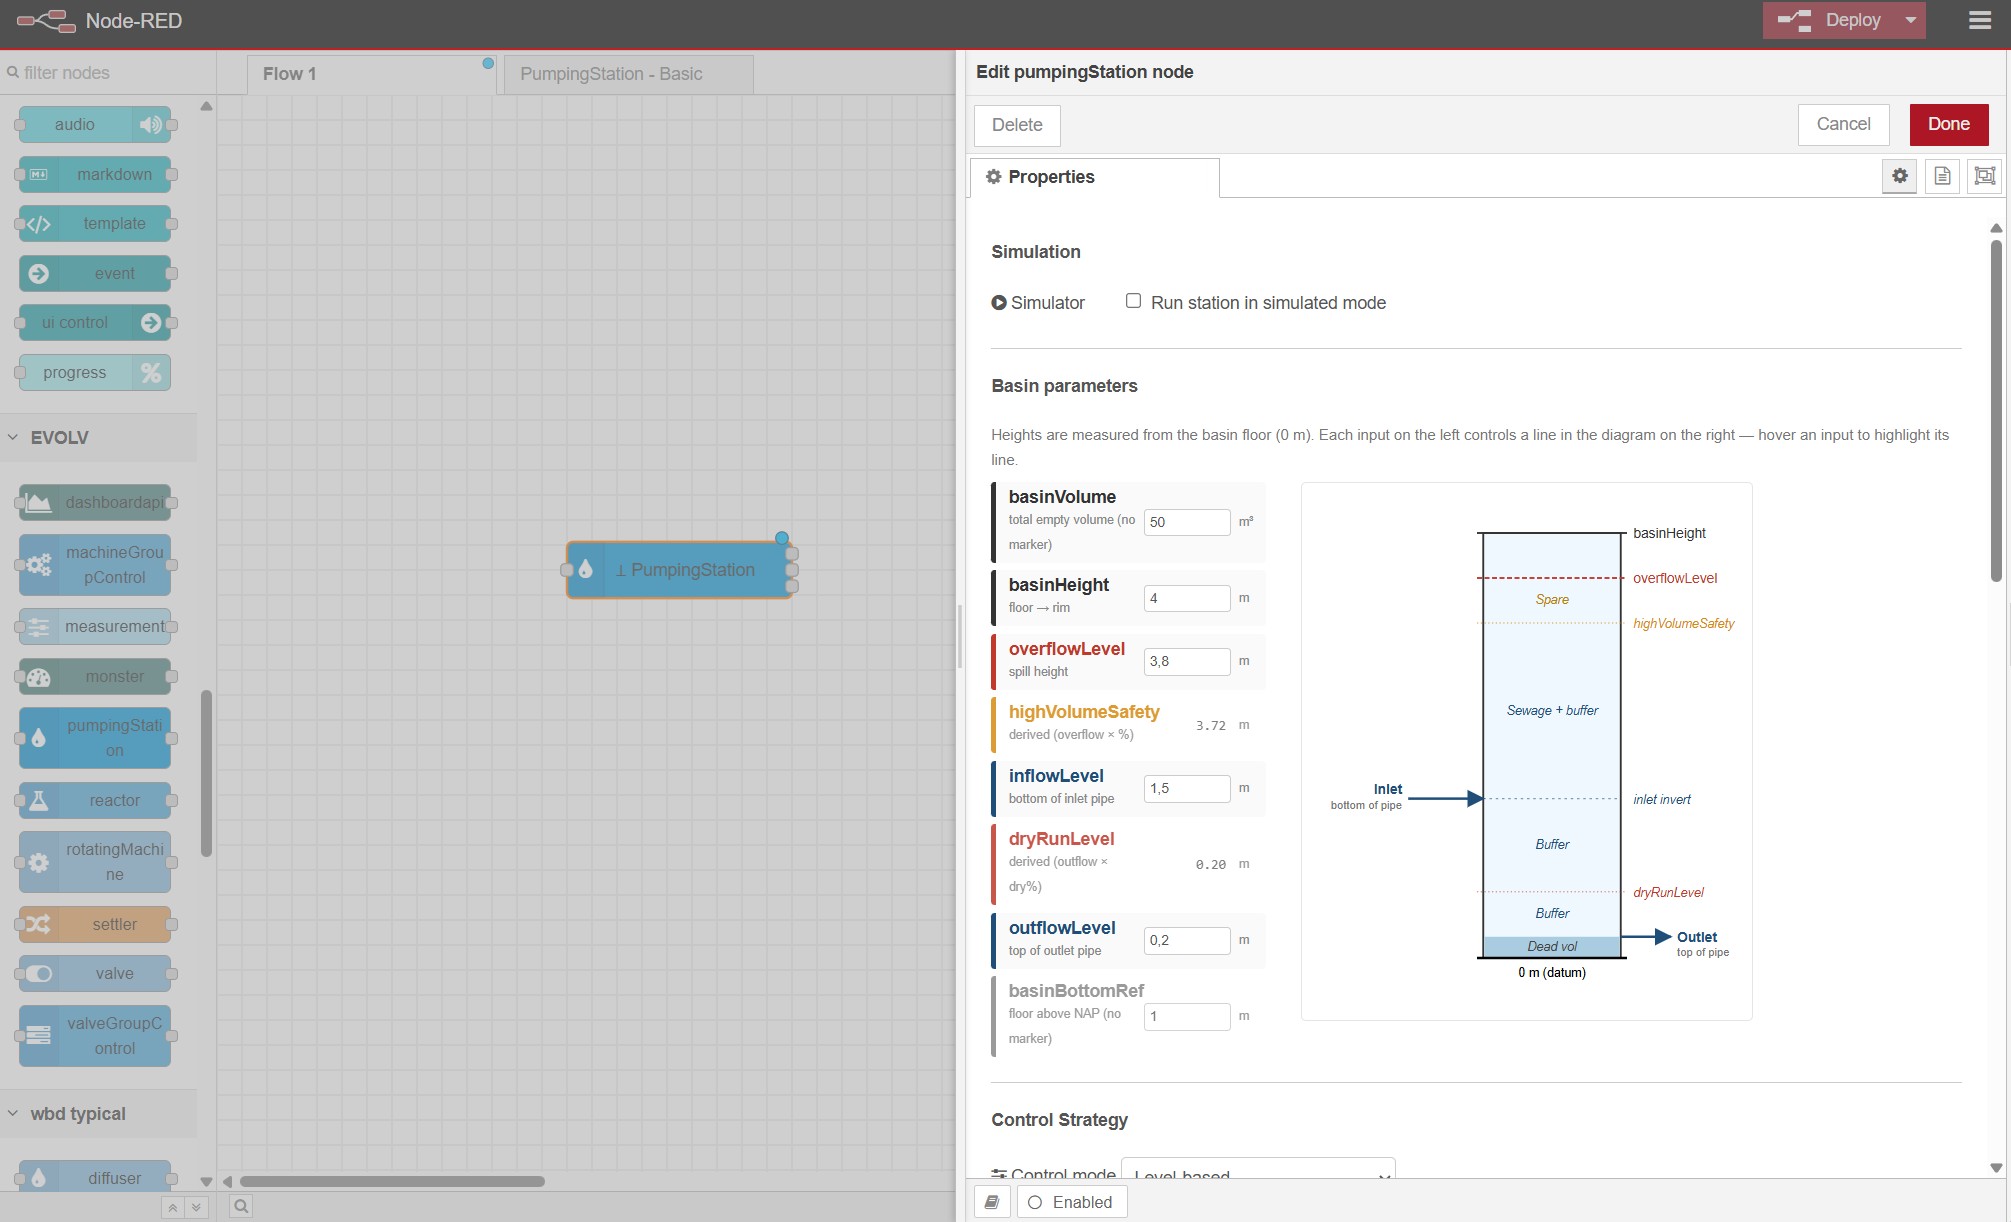Click the progress node percent icon
Image resolution: width=2011 pixels, height=1222 pixels.
pos(151,373)
